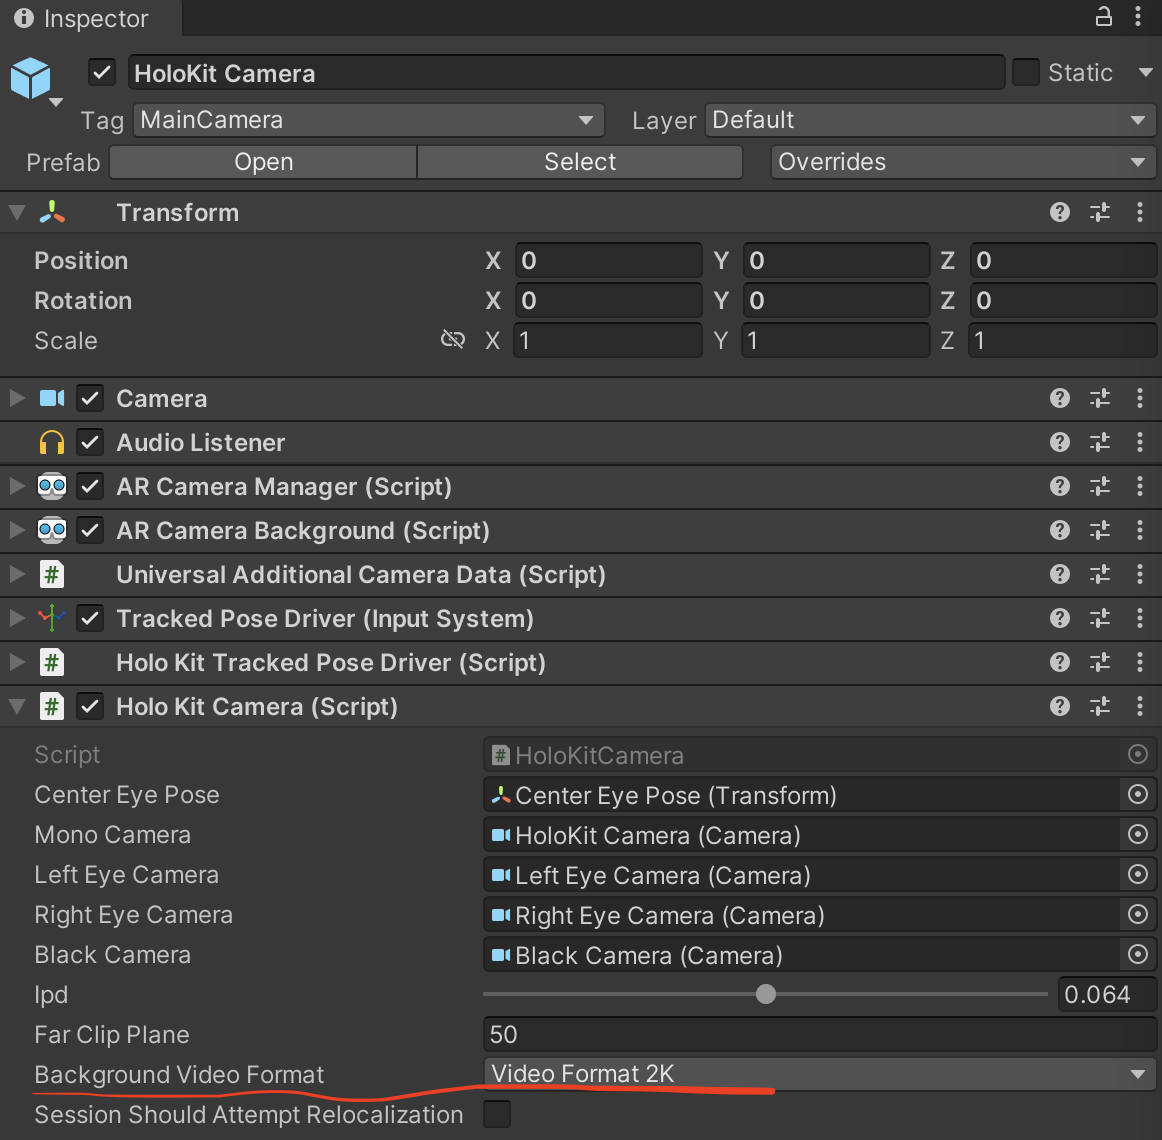Click the Ipd slider handle
Image resolution: width=1162 pixels, height=1140 pixels.
766,994
